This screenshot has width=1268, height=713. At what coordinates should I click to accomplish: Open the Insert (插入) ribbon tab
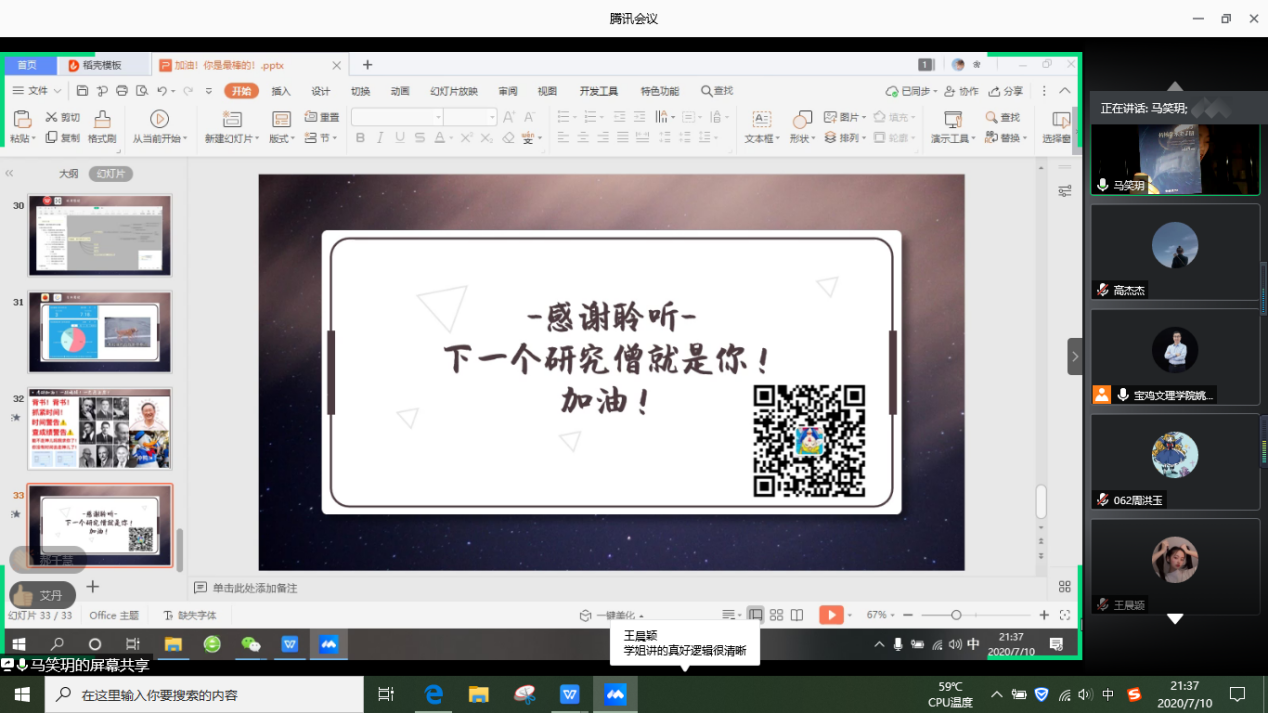click(281, 91)
